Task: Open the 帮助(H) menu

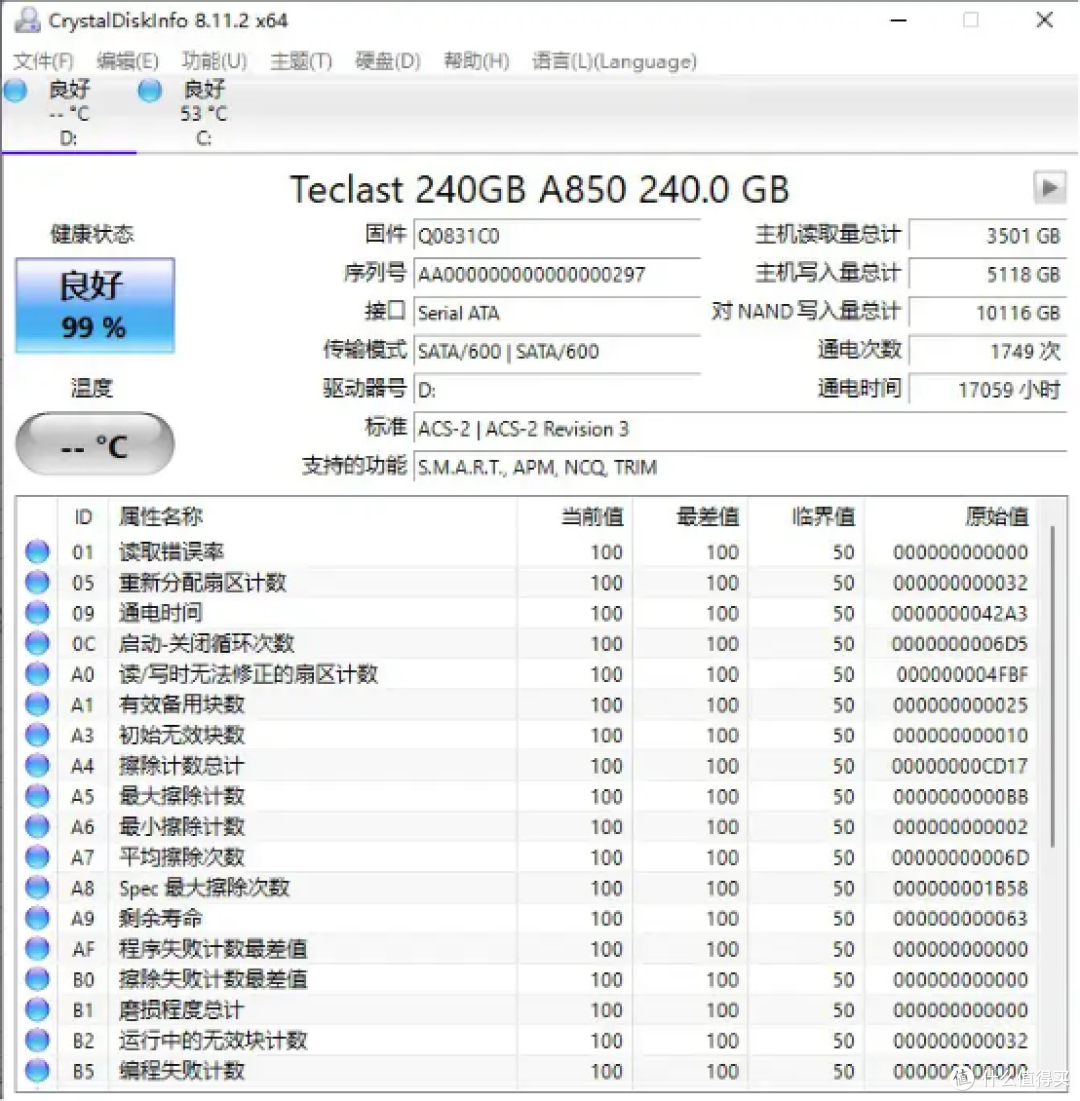Action: [476, 61]
